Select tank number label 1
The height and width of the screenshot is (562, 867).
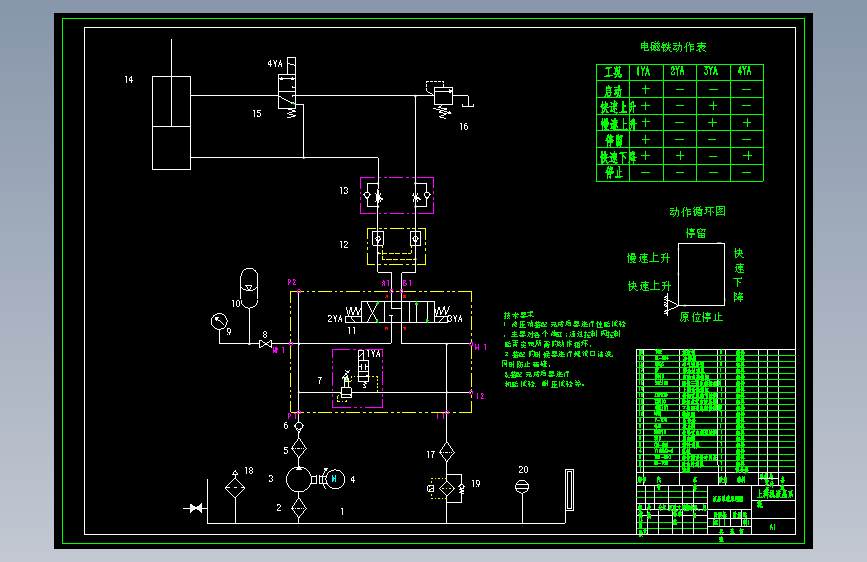[342, 511]
